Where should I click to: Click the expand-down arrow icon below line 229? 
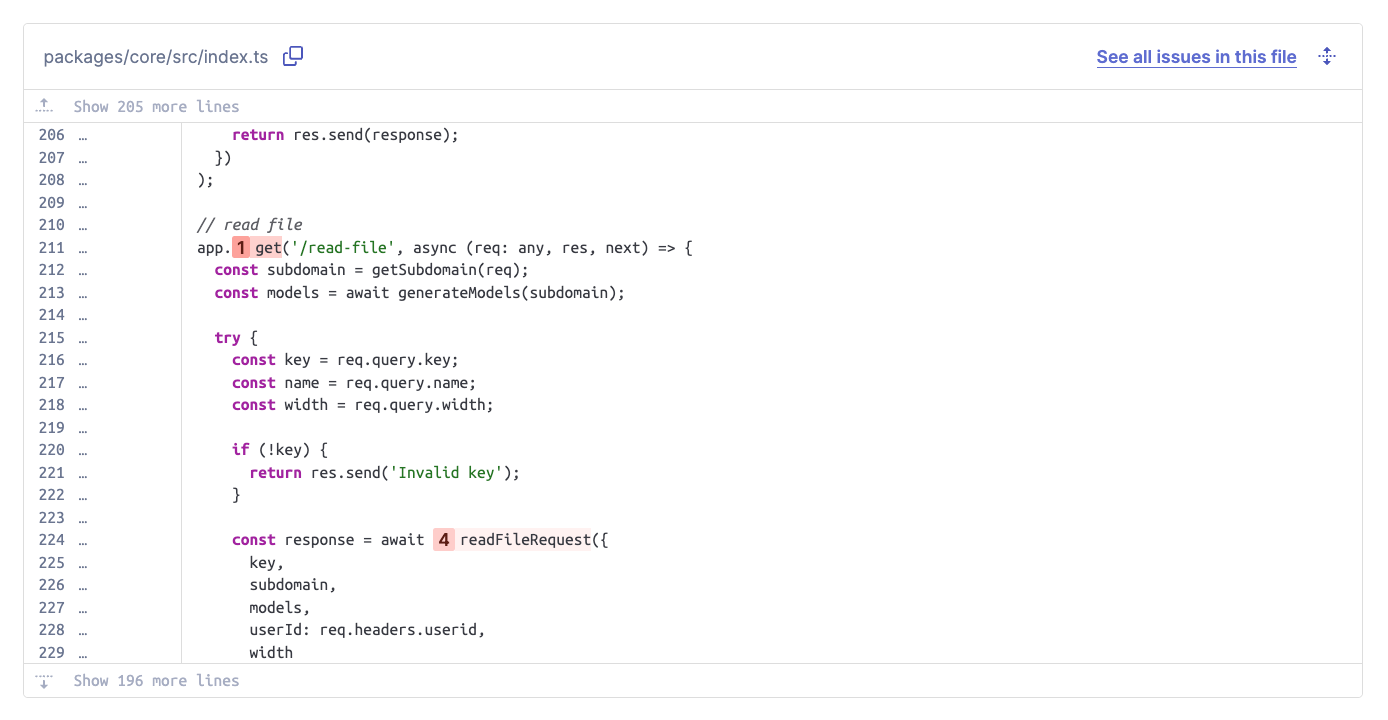tap(44, 681)
